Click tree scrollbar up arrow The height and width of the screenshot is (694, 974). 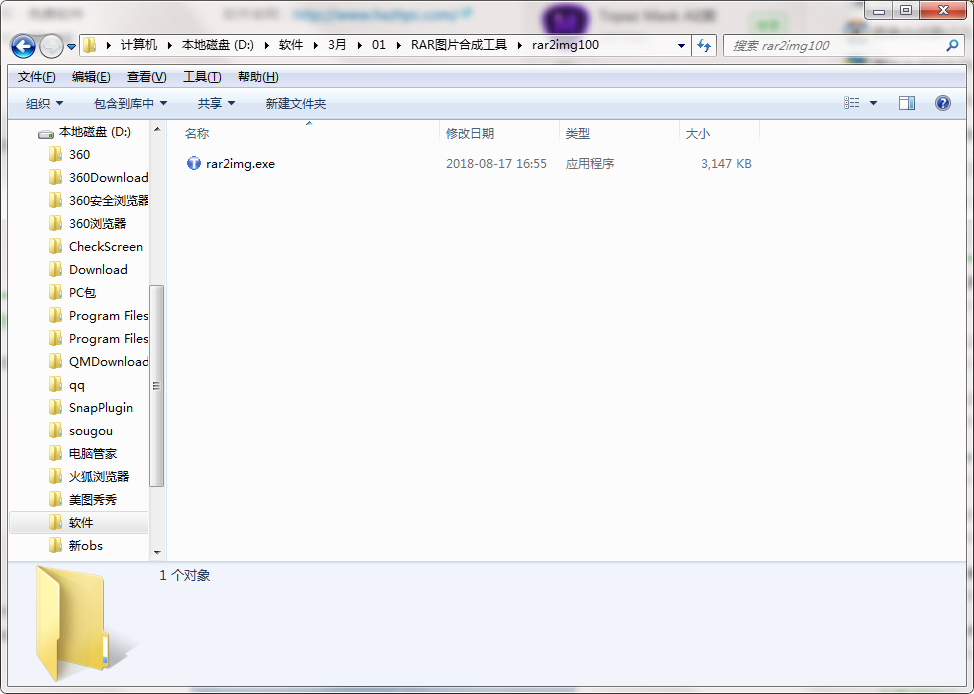[157, 129]
